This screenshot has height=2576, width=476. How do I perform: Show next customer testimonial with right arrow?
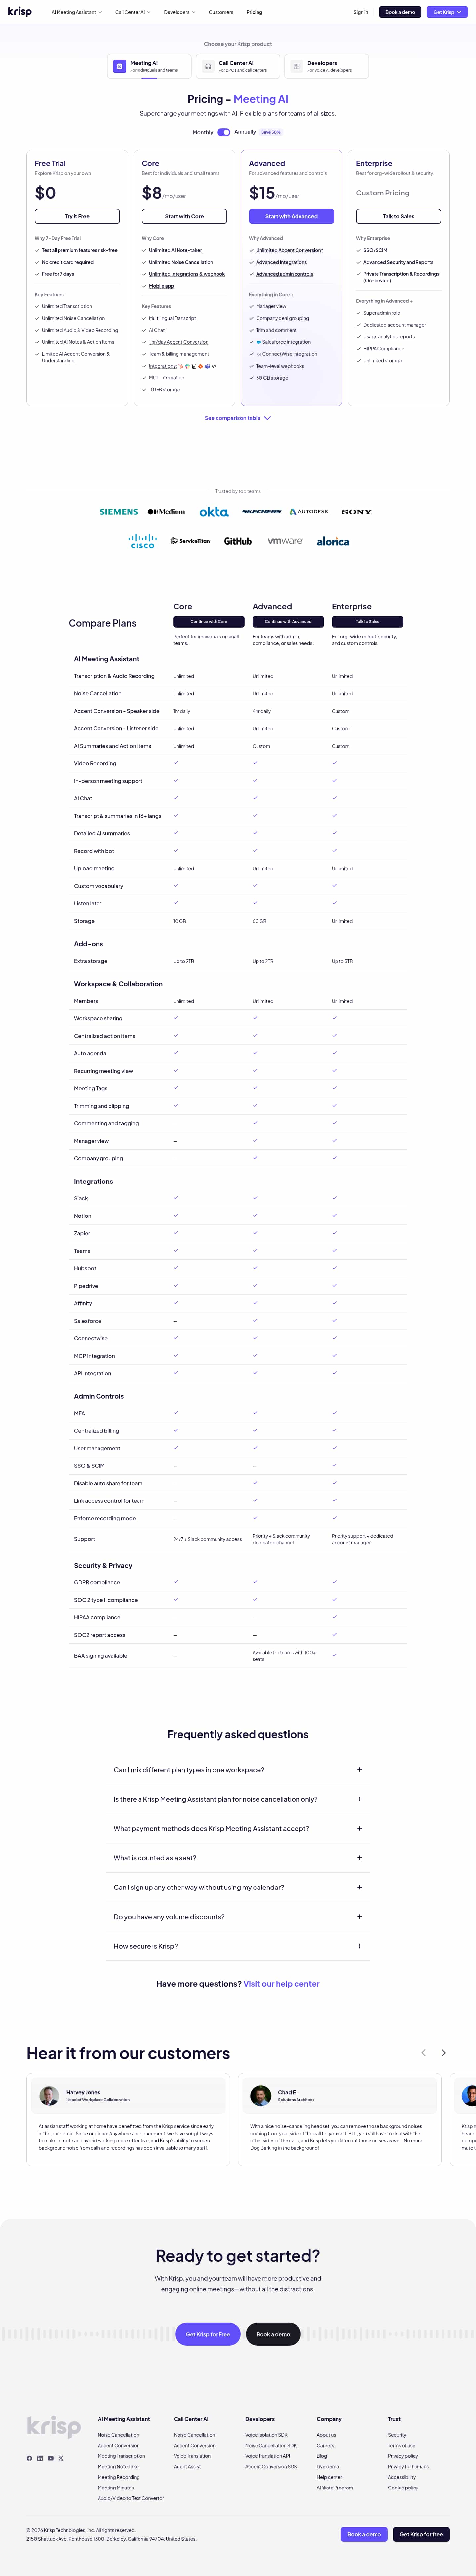[443, 2052]
